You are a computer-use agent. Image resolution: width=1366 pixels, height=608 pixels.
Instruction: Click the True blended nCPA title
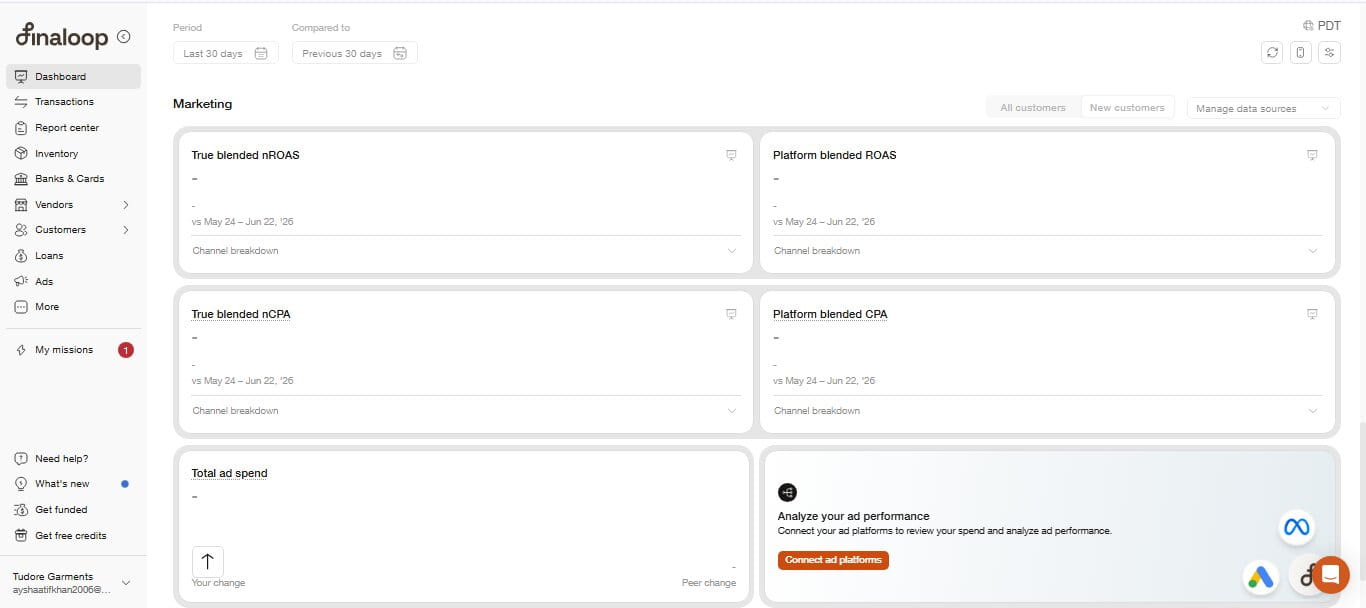tap(241, 314)
